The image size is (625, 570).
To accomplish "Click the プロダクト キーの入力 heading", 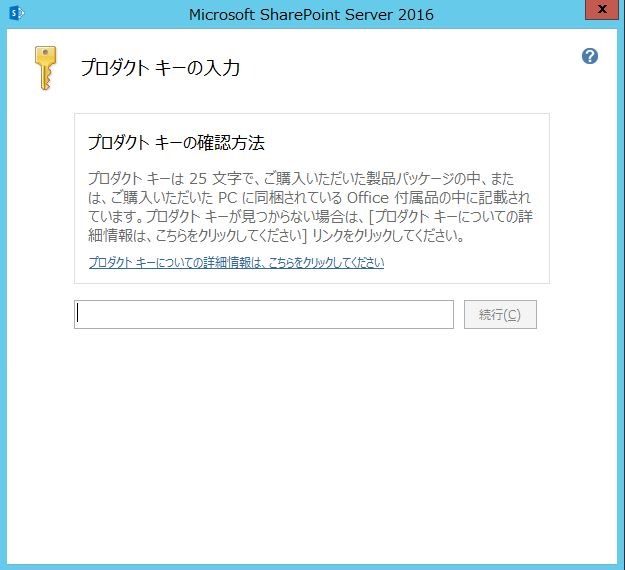I will (160, 68).
